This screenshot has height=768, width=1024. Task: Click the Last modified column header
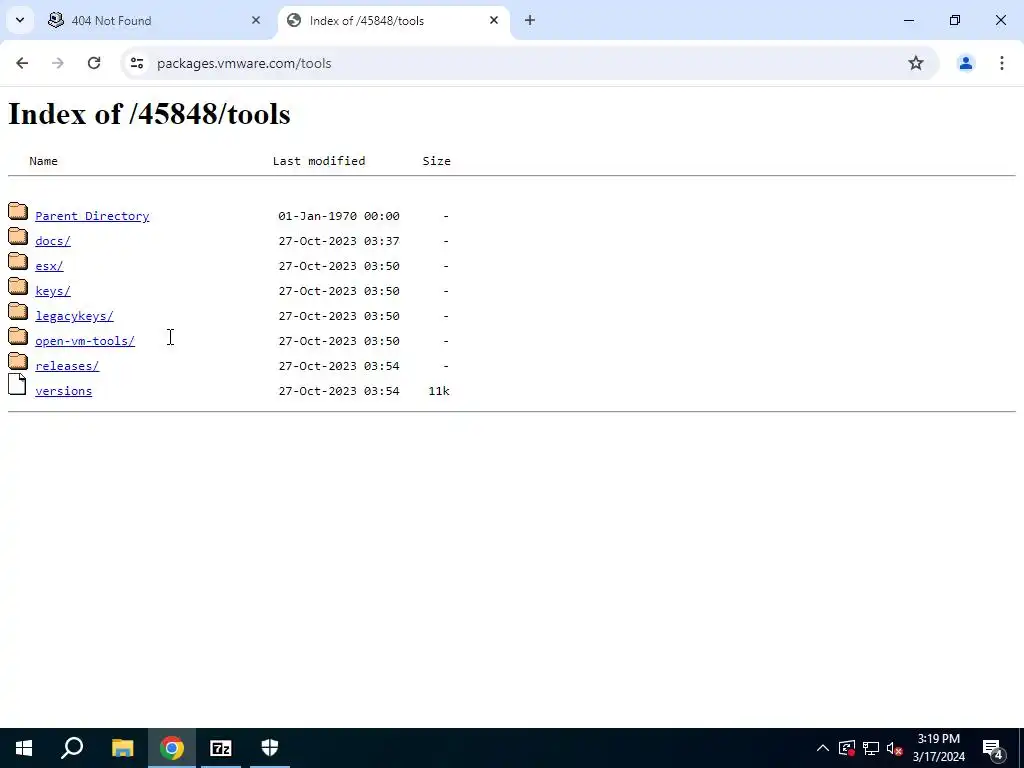tap(319, 161)
